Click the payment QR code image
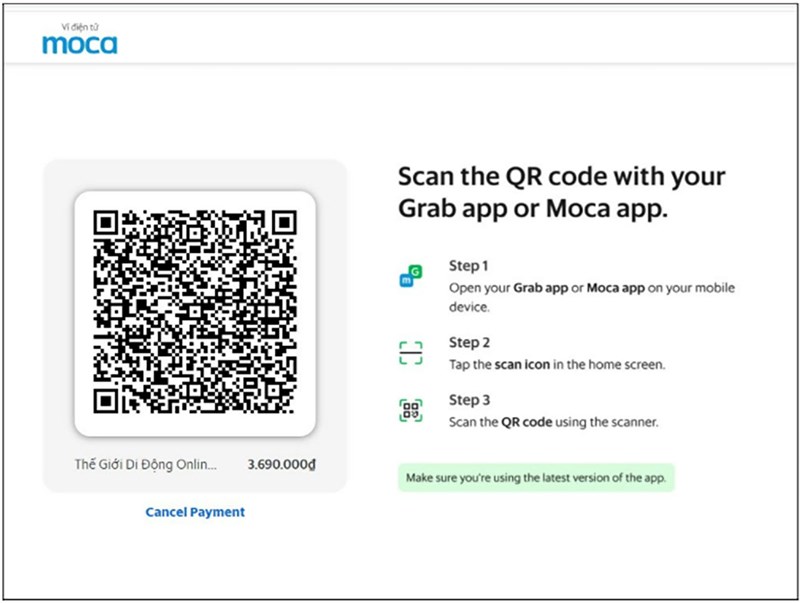The height and width of the screenshot is (603, 800). (x=195, y=312)
